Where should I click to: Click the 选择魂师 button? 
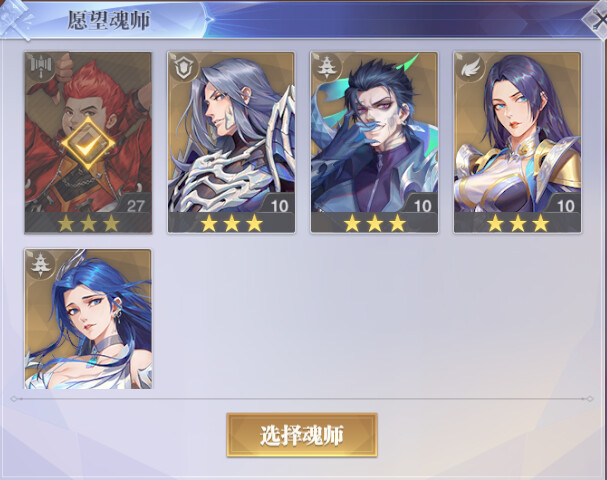[x=302, y=435]
